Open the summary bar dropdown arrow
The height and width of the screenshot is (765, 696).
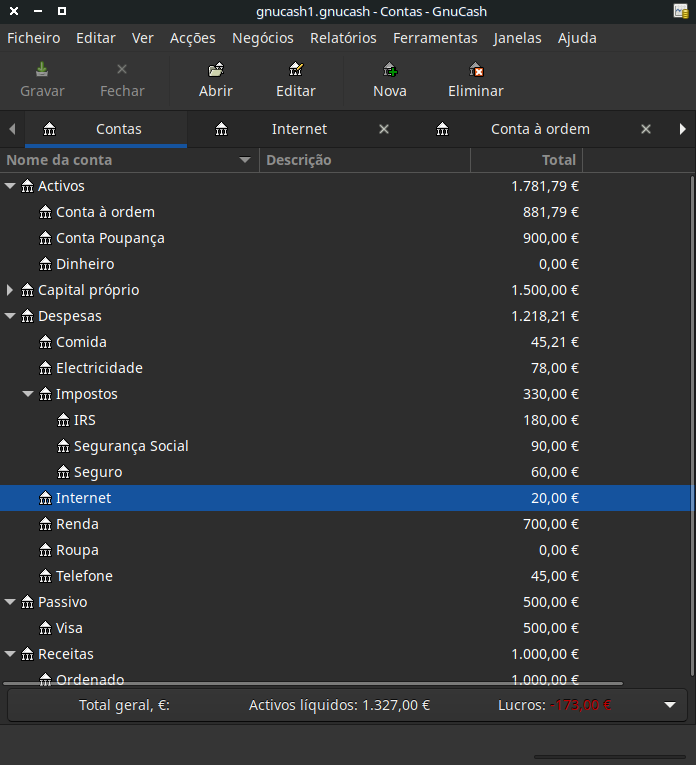670,705
